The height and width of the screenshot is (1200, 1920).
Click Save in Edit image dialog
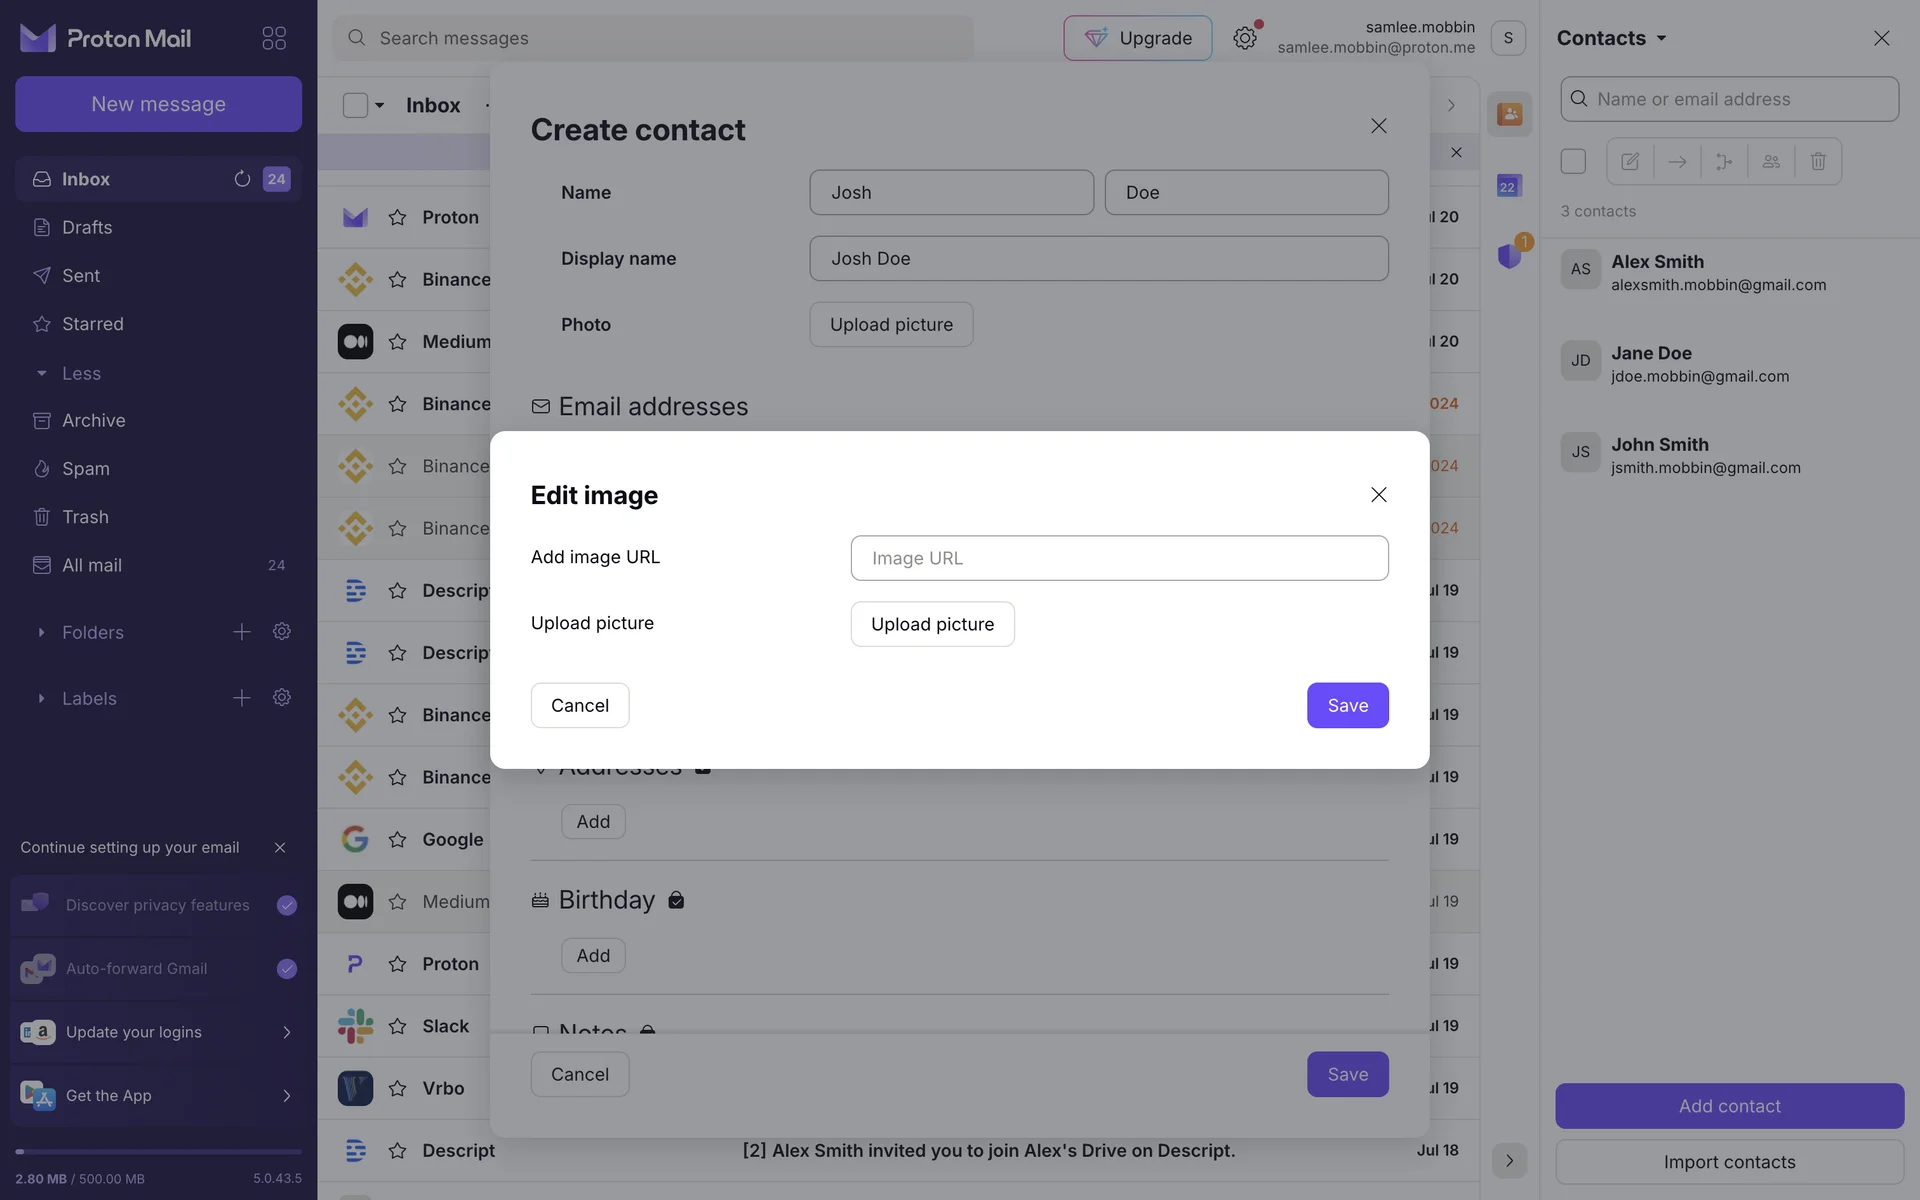(1347, 705)
